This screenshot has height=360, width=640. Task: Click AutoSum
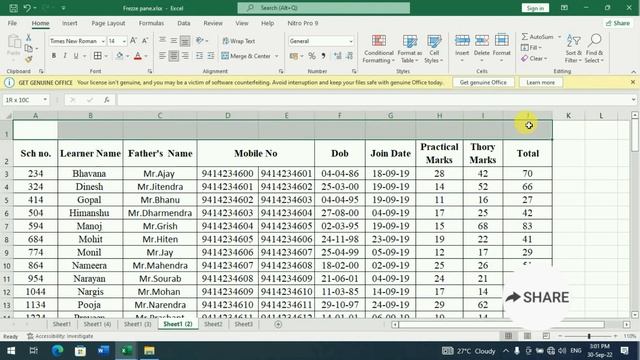coord(538,37)
